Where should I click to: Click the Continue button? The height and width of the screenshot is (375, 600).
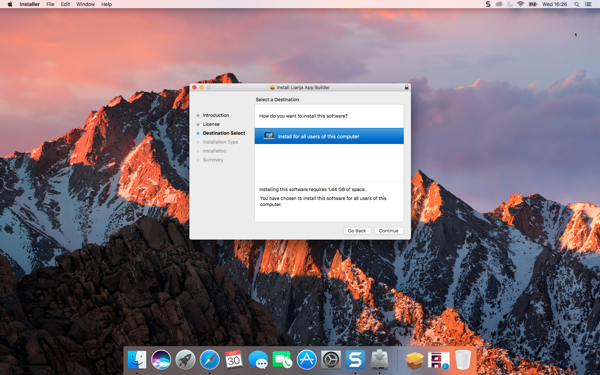388,231
